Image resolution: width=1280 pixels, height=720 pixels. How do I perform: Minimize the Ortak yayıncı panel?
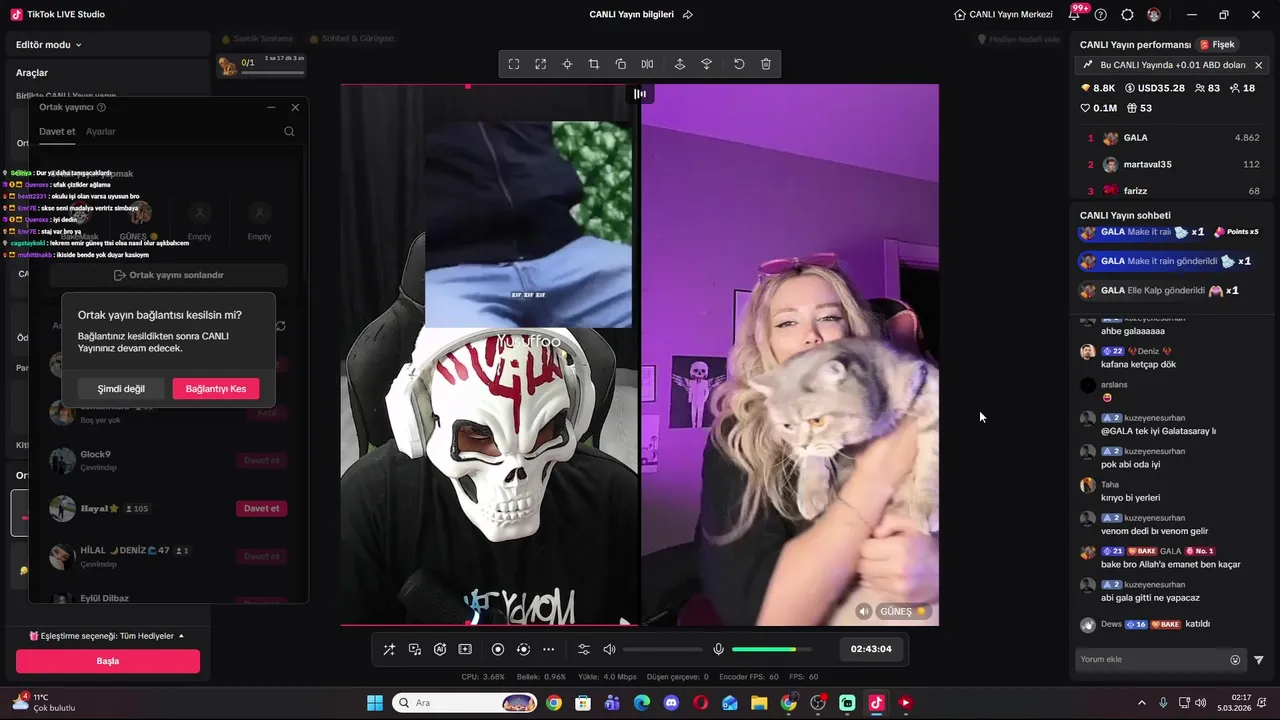pyautogui.click(x=271, y=107)
